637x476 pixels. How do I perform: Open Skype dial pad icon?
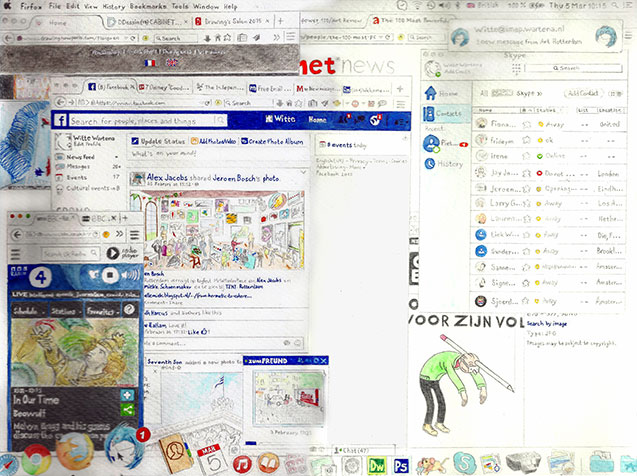coord(516,69)
